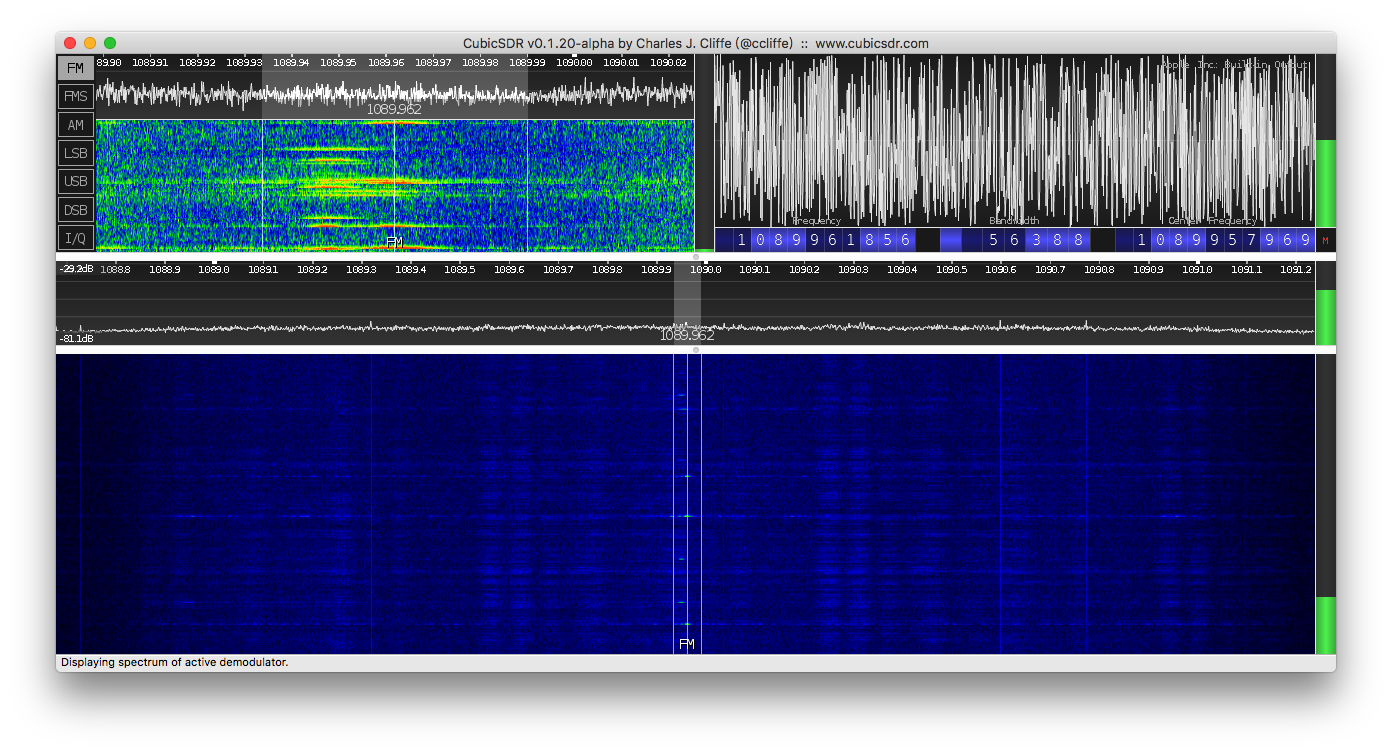Click the round divider handle below demodulator waterfall
The height and width of the screenshot is (752, 1392).
696,257
